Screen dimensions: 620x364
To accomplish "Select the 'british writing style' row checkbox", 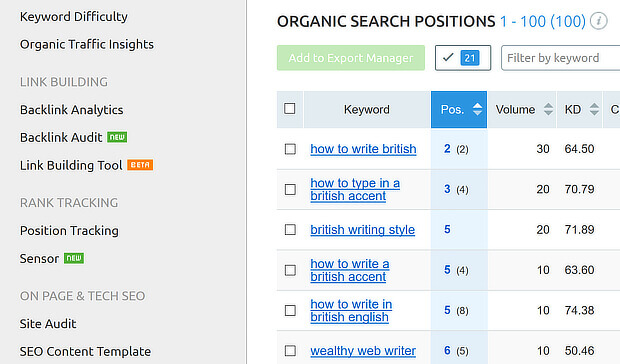I will tap(290, 230).
